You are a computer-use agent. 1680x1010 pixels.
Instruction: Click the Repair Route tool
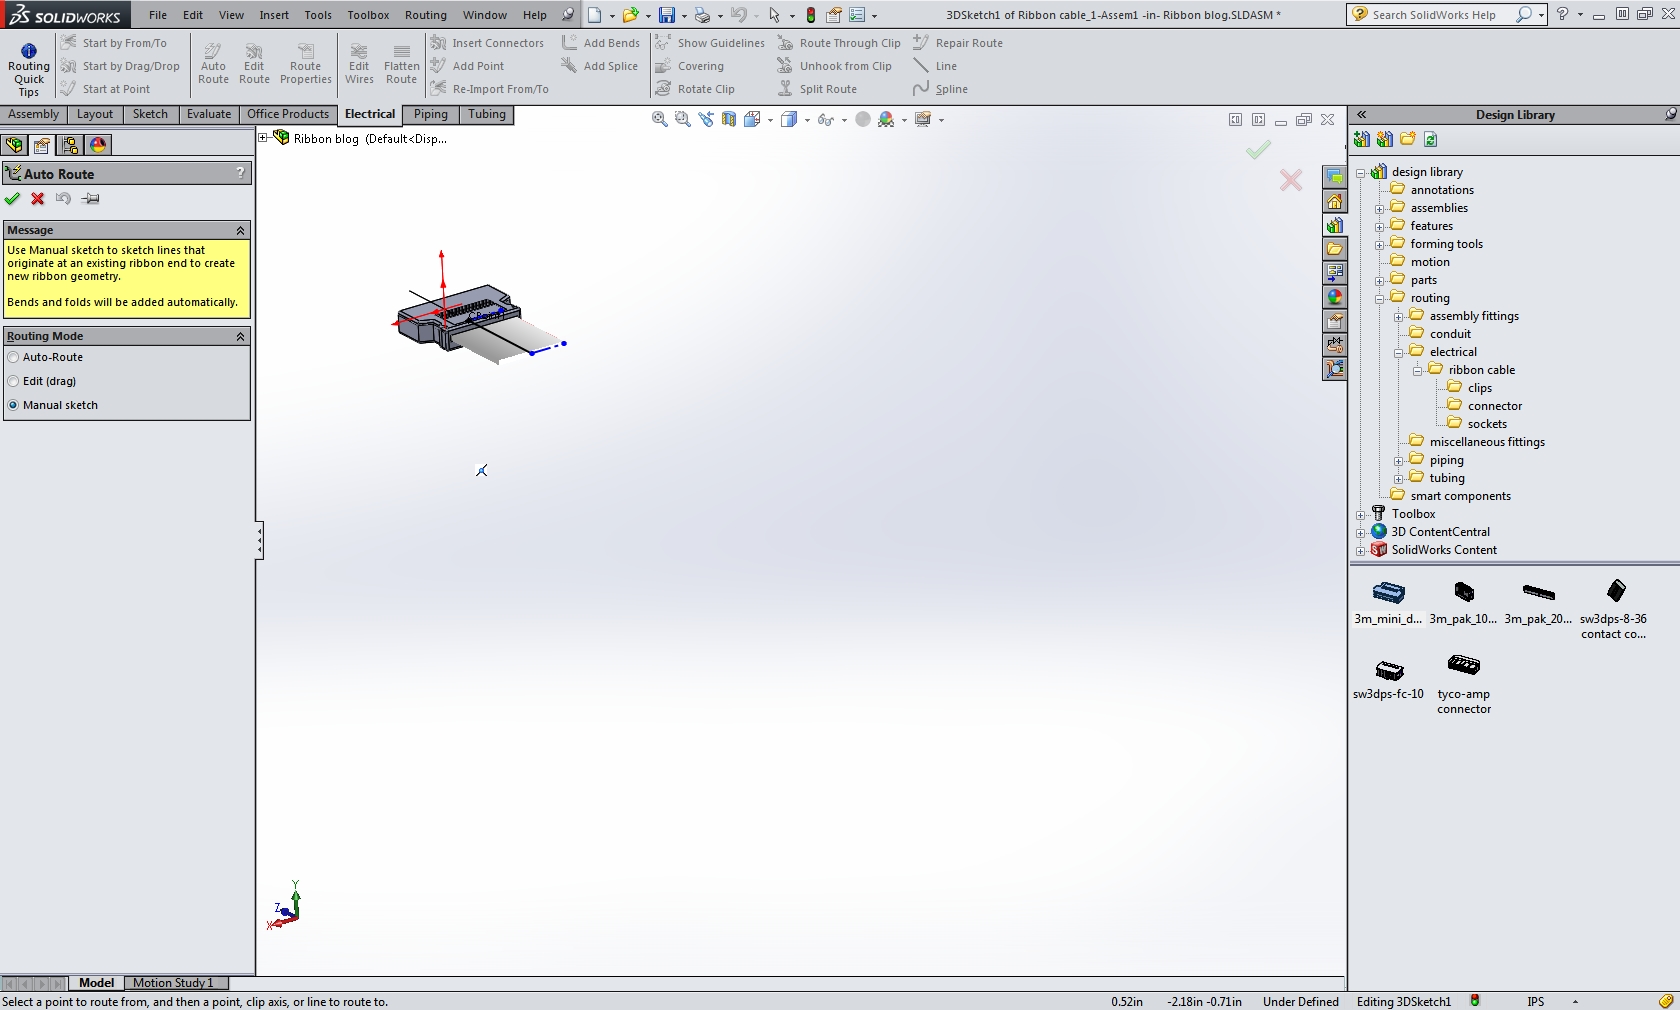[958, 43]
